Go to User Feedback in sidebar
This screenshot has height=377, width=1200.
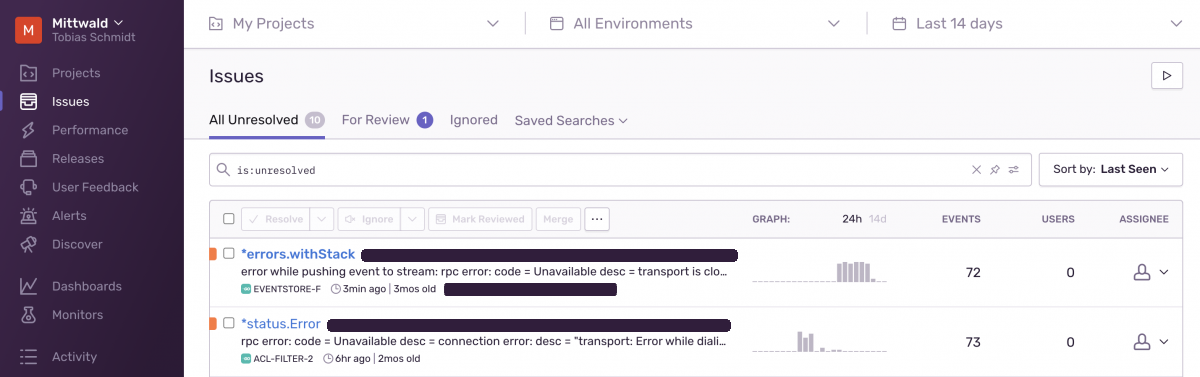pos(95,187)
